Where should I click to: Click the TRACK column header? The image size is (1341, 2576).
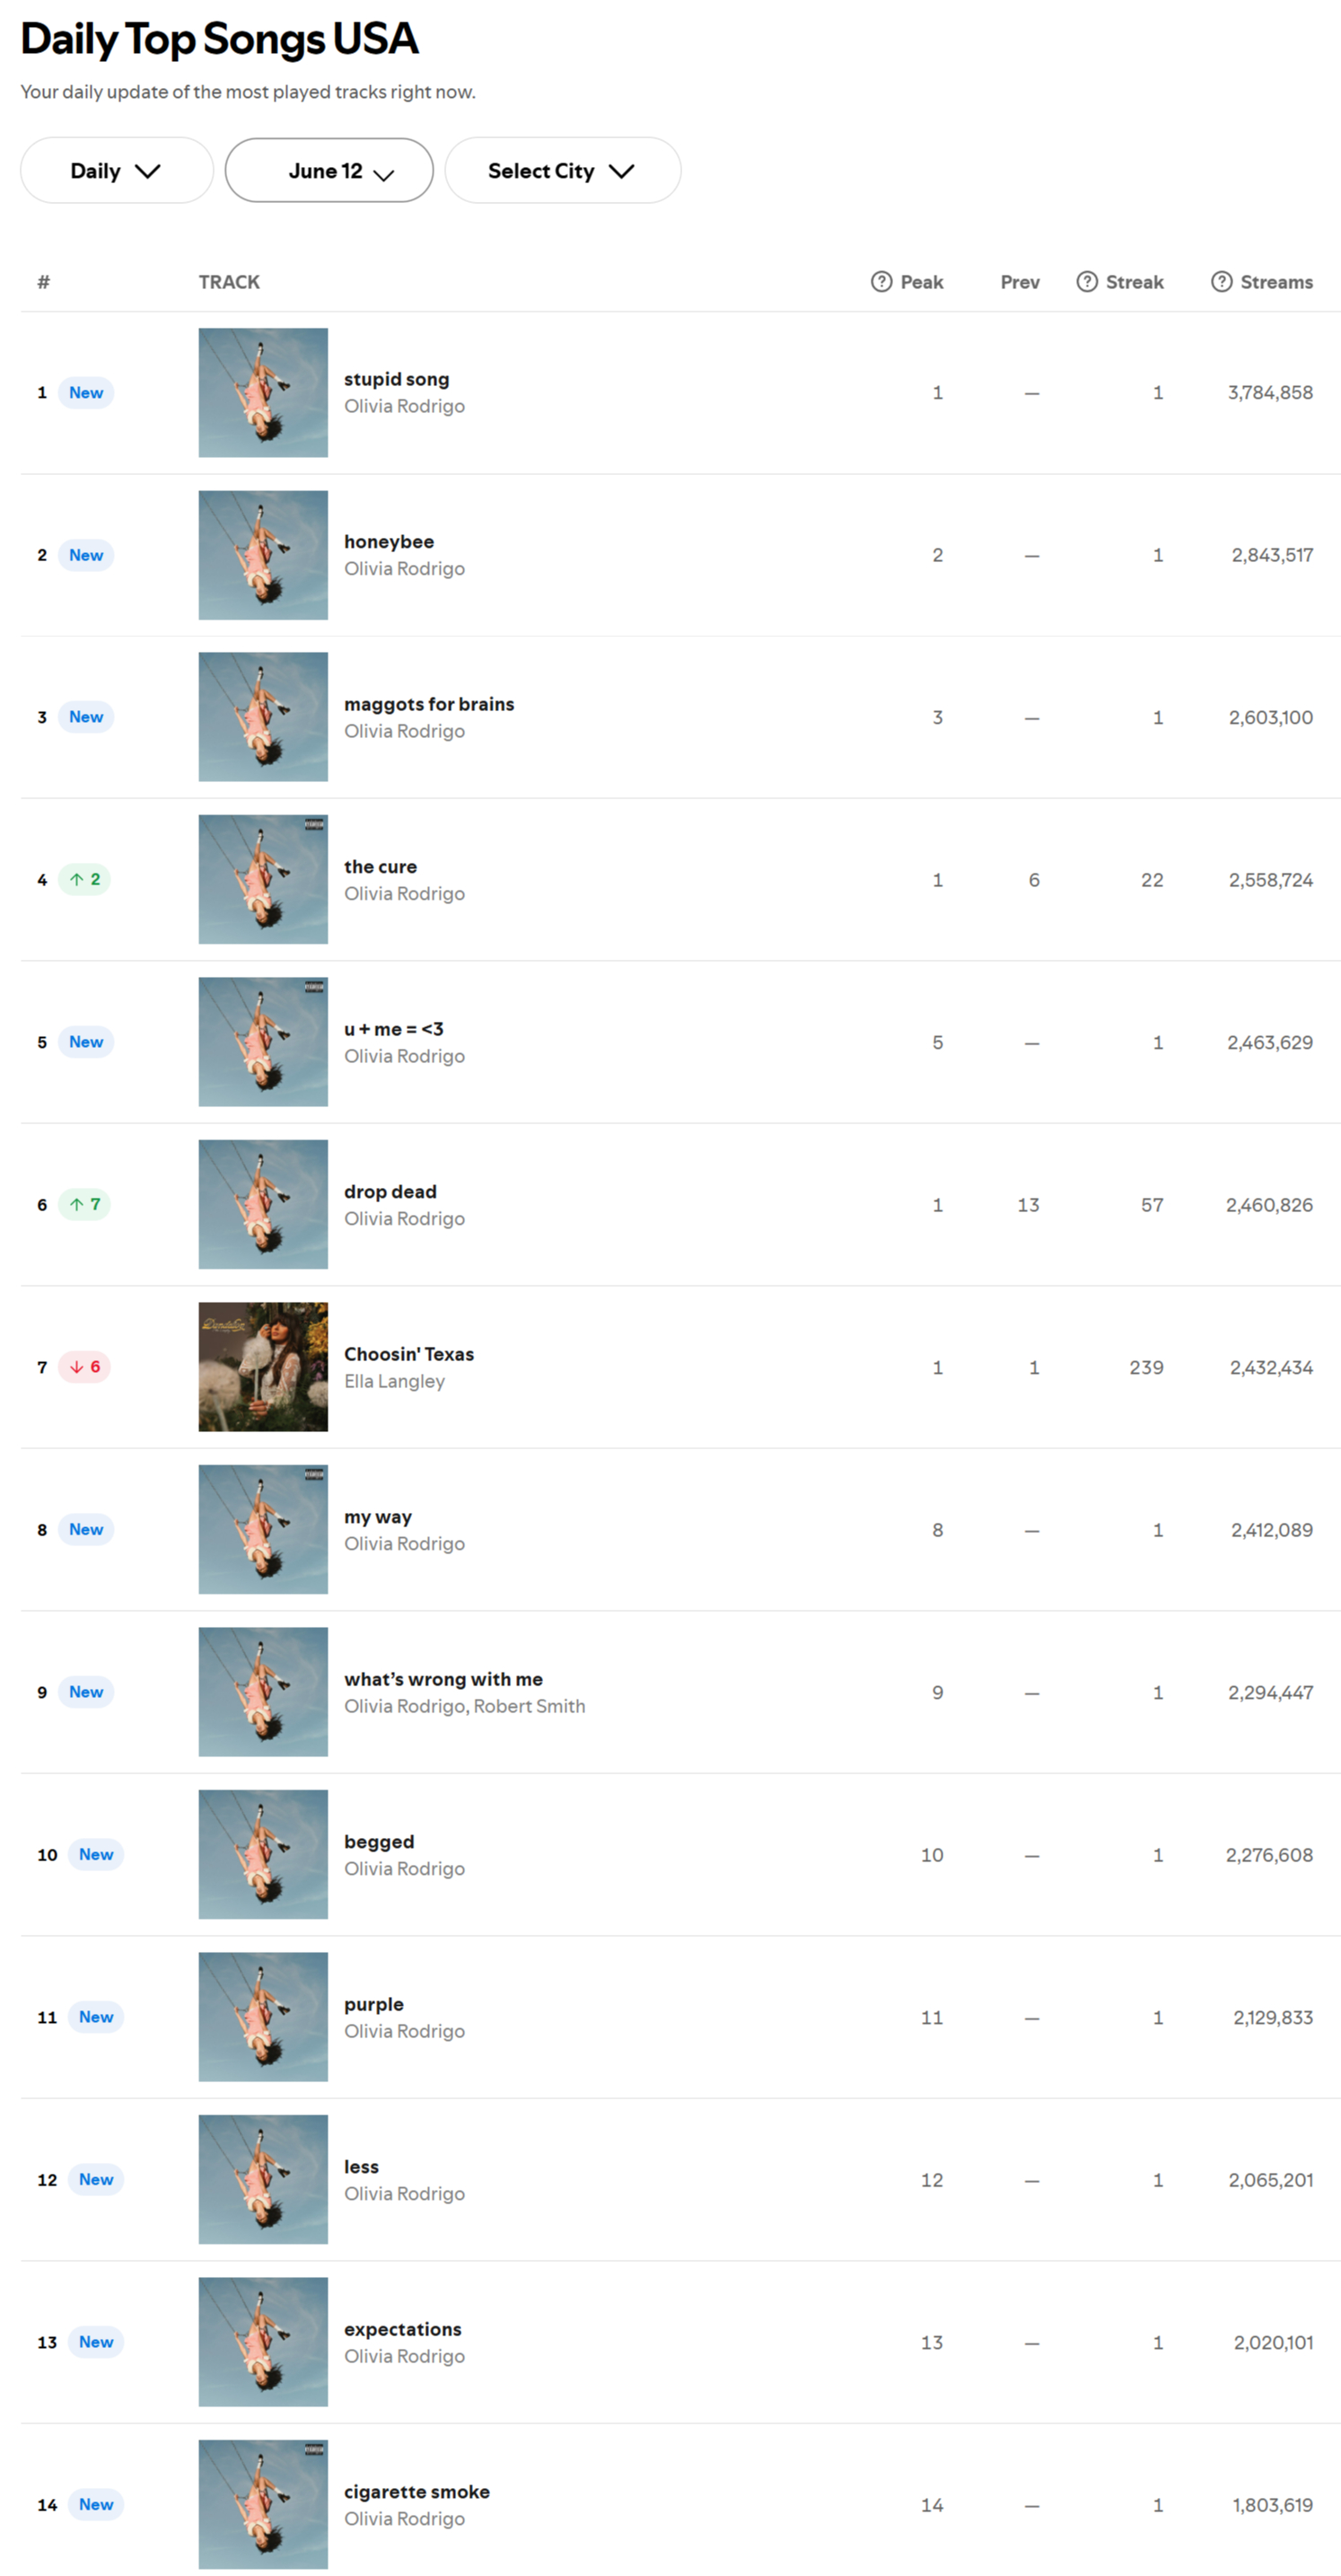coord(229,282)
